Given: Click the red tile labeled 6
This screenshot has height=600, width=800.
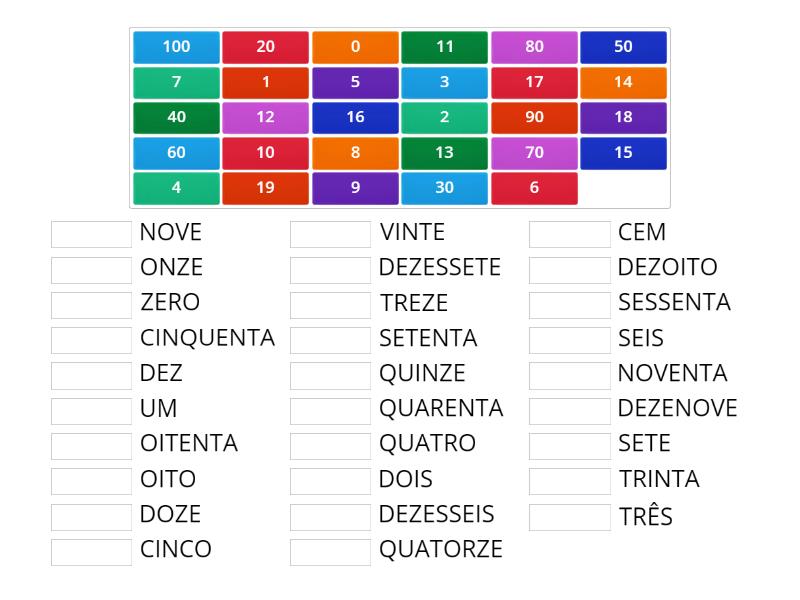Looking at the screenshot, I should pos(534,186).
